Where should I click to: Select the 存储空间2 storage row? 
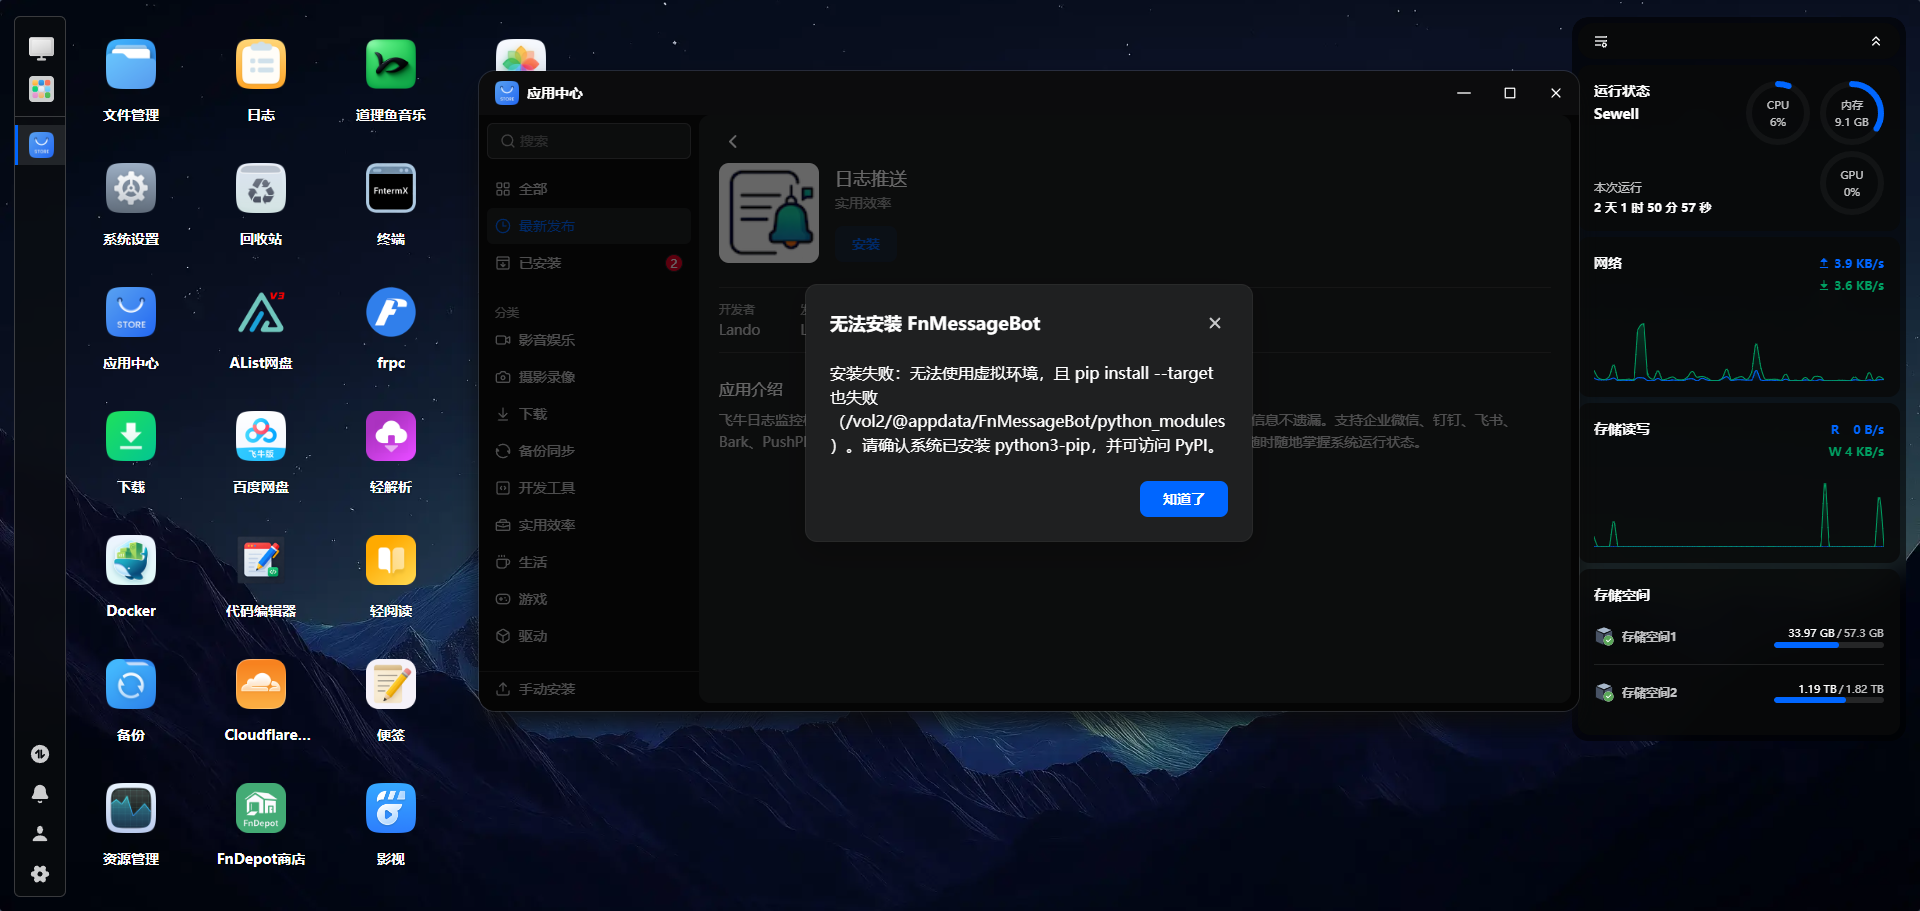pos(1739,693)
